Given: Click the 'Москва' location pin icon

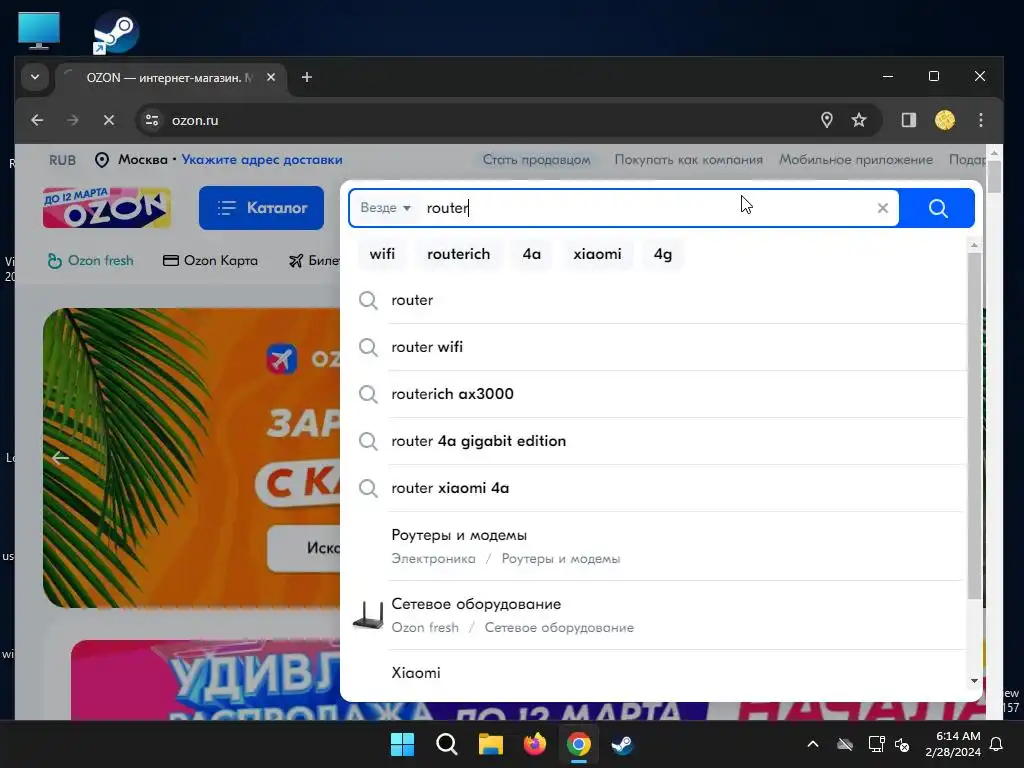Looking at the screenshot, I should click(x=102, y=160).
